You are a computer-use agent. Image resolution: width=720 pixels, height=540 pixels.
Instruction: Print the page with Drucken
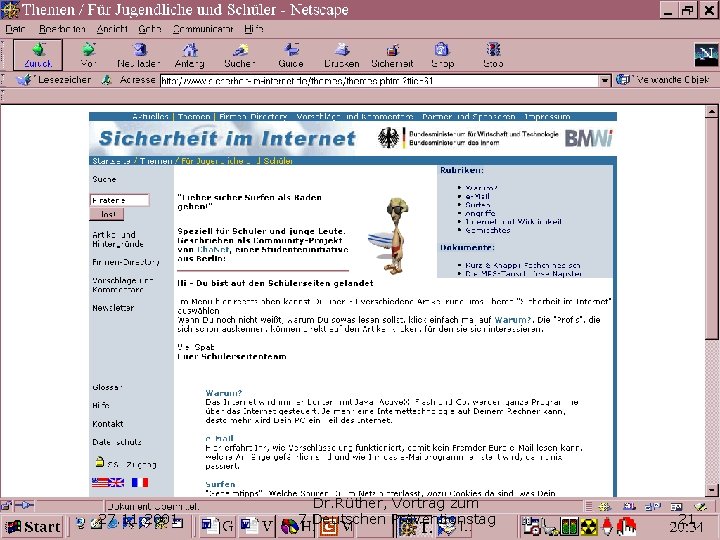(342, 55)
